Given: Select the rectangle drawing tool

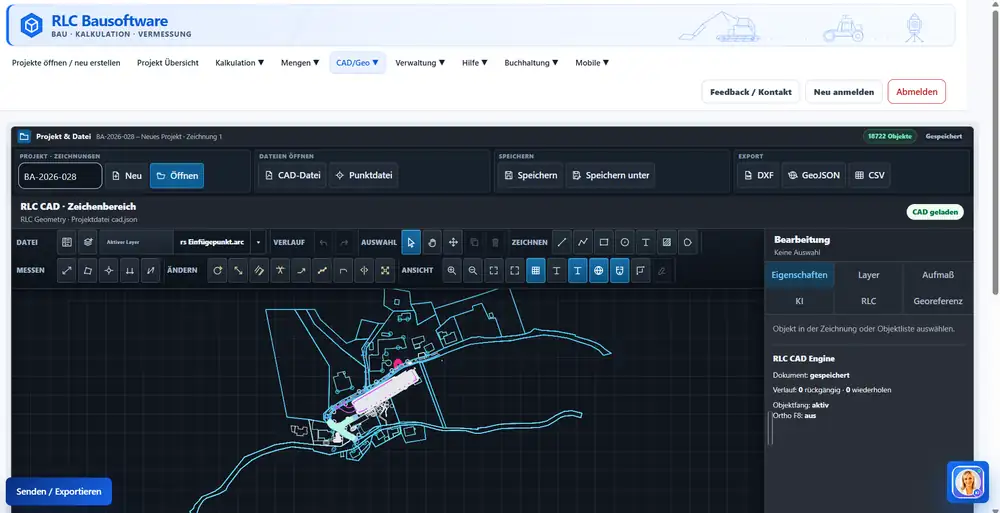Looking at the screenshot, I should (603, 242).
